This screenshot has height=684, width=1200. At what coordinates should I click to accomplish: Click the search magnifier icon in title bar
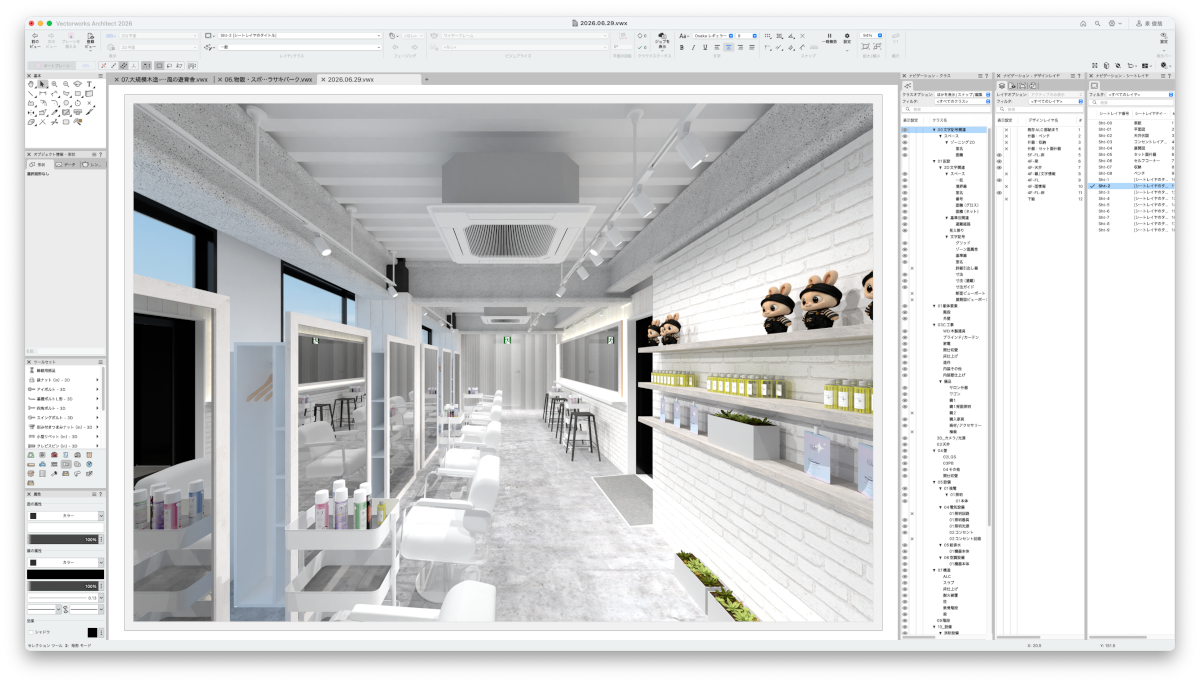1095,22
